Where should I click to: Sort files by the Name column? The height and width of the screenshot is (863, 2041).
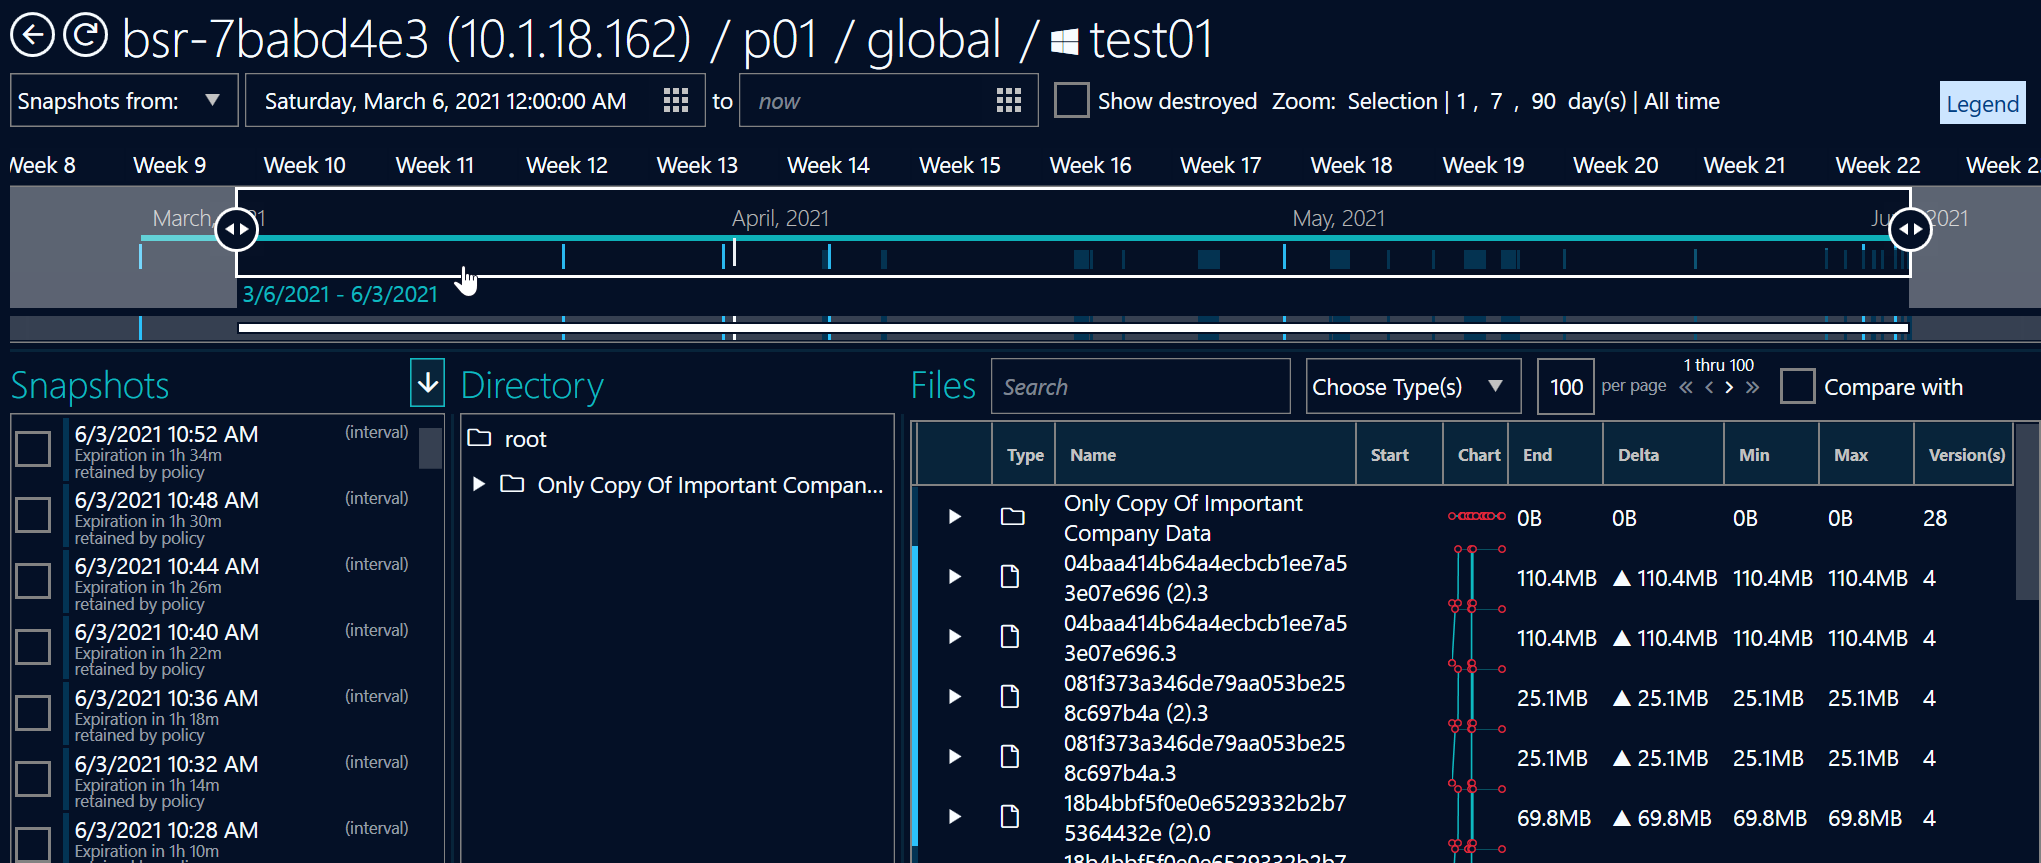(1093, 455)
